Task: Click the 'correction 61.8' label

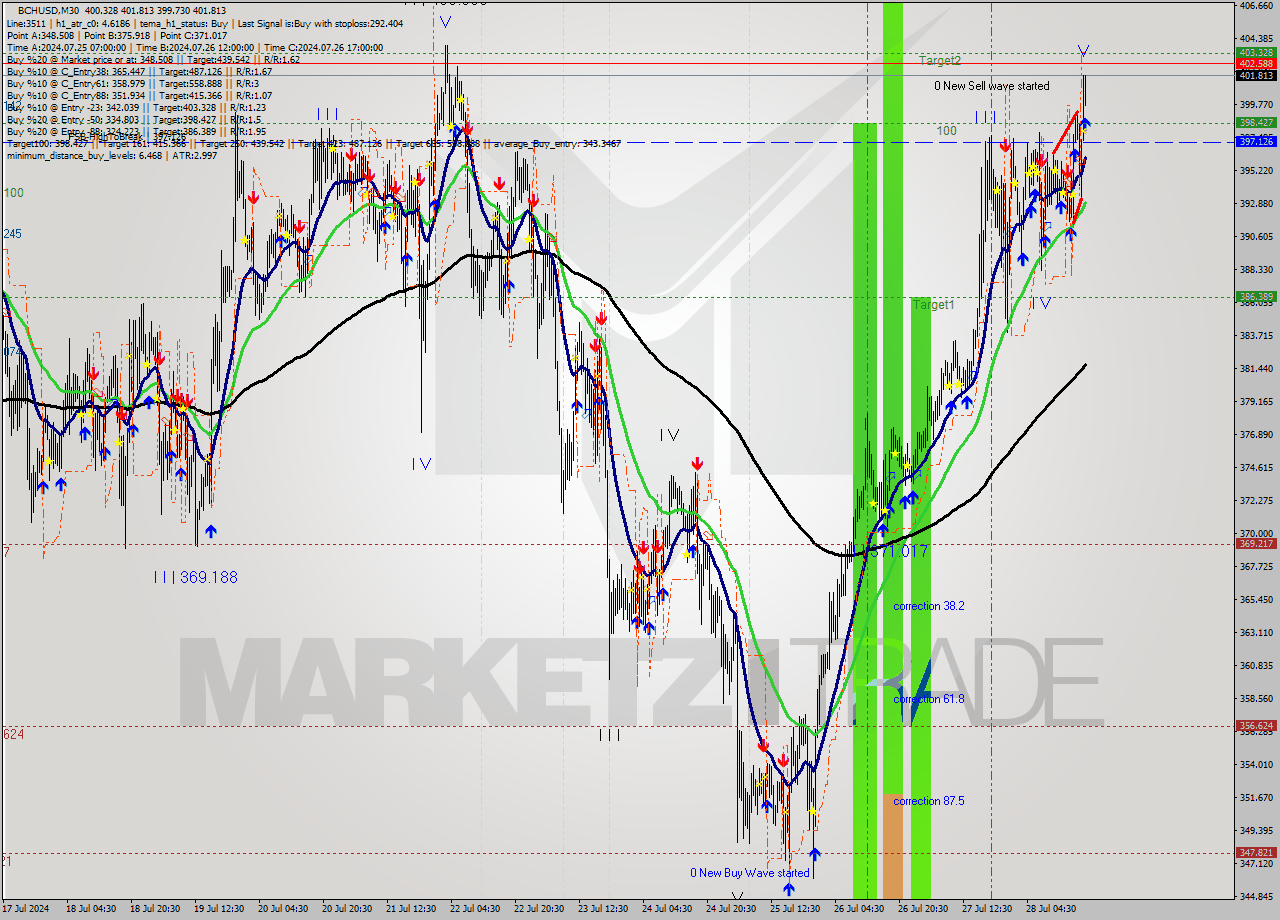Action: (x=929, y=699)
